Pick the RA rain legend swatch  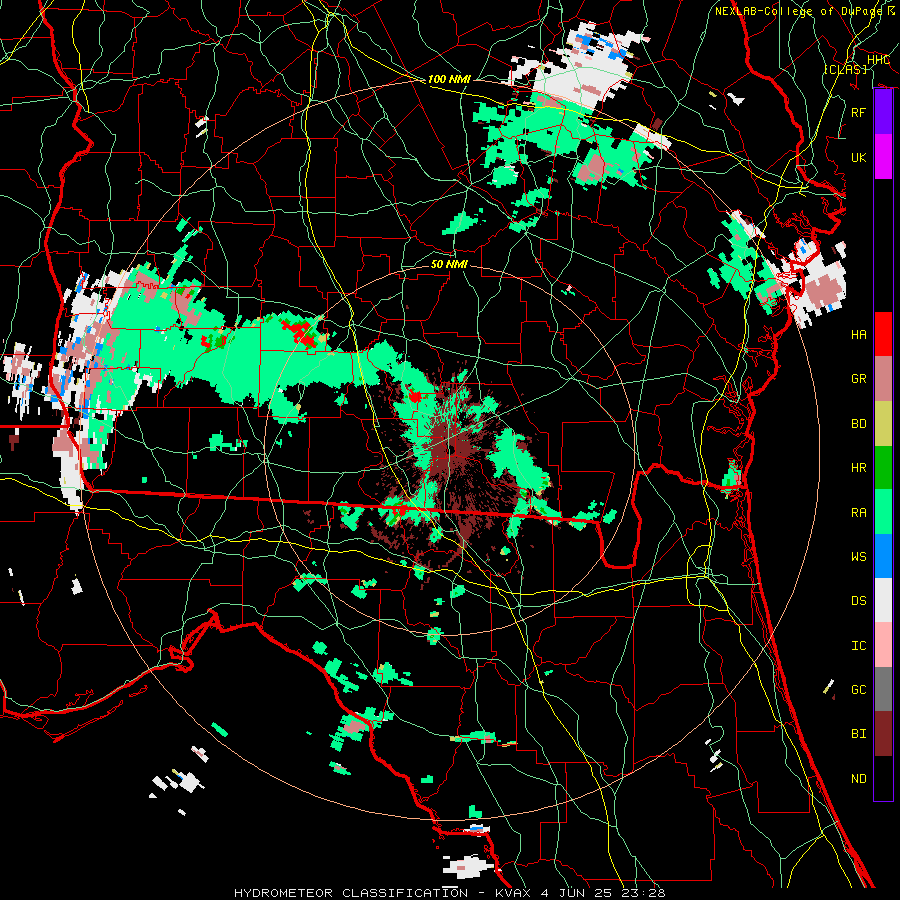883,512
